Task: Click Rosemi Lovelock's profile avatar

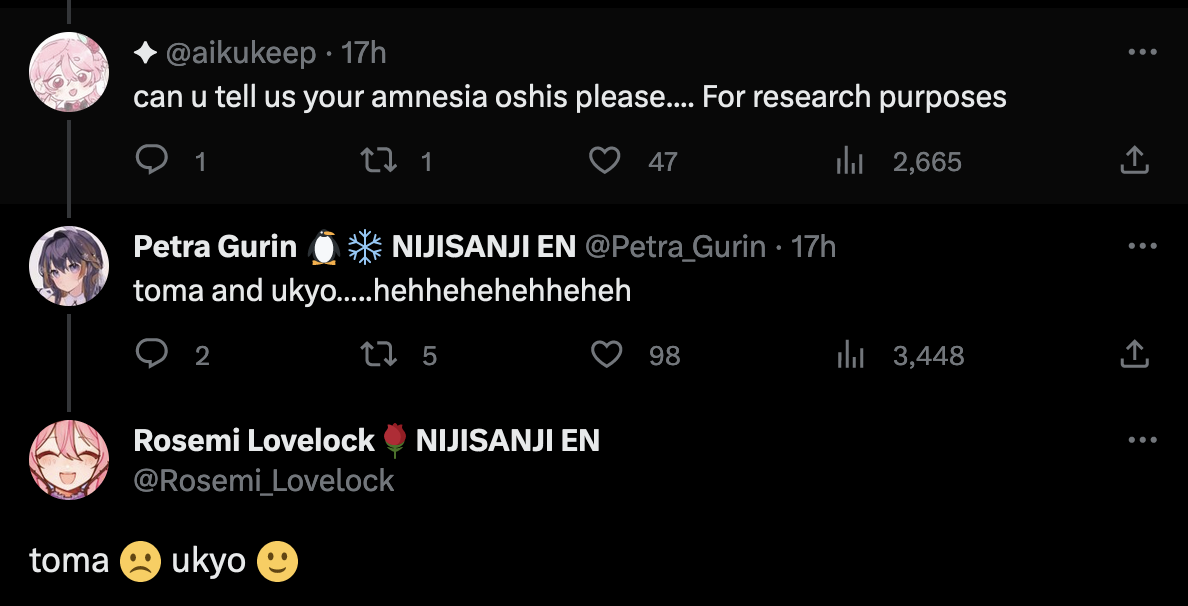Action: tap(68, 460)
